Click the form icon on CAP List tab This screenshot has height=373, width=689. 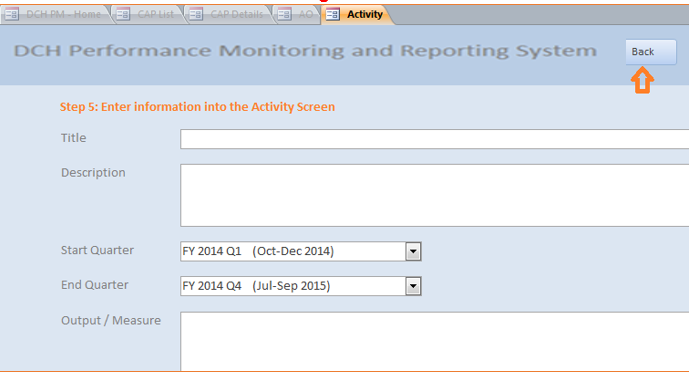point(123,14)
